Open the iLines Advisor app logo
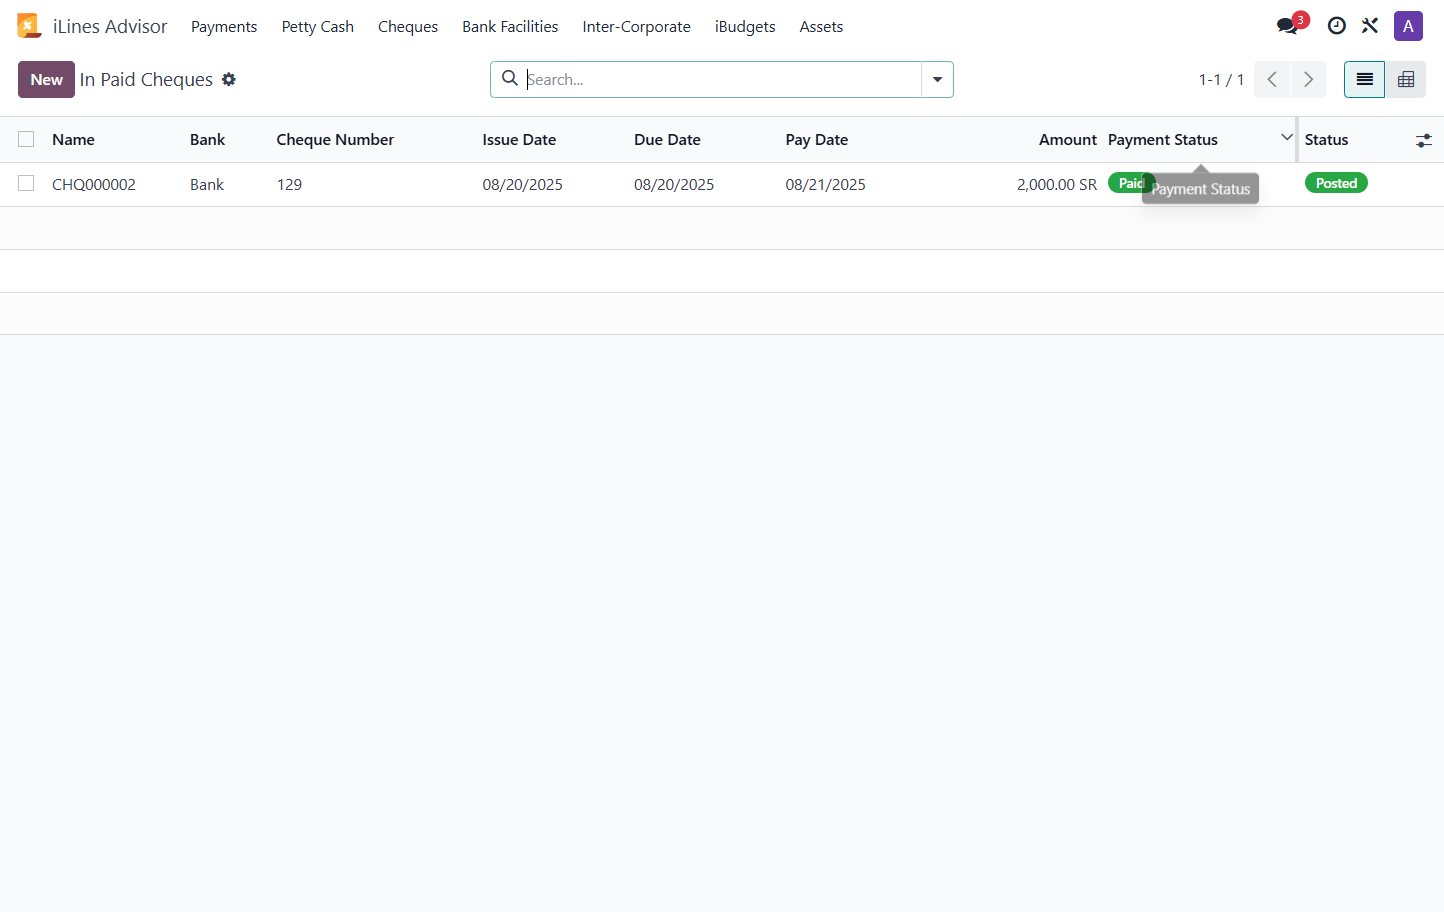The image size is (1444, 912). click(29, 26)
